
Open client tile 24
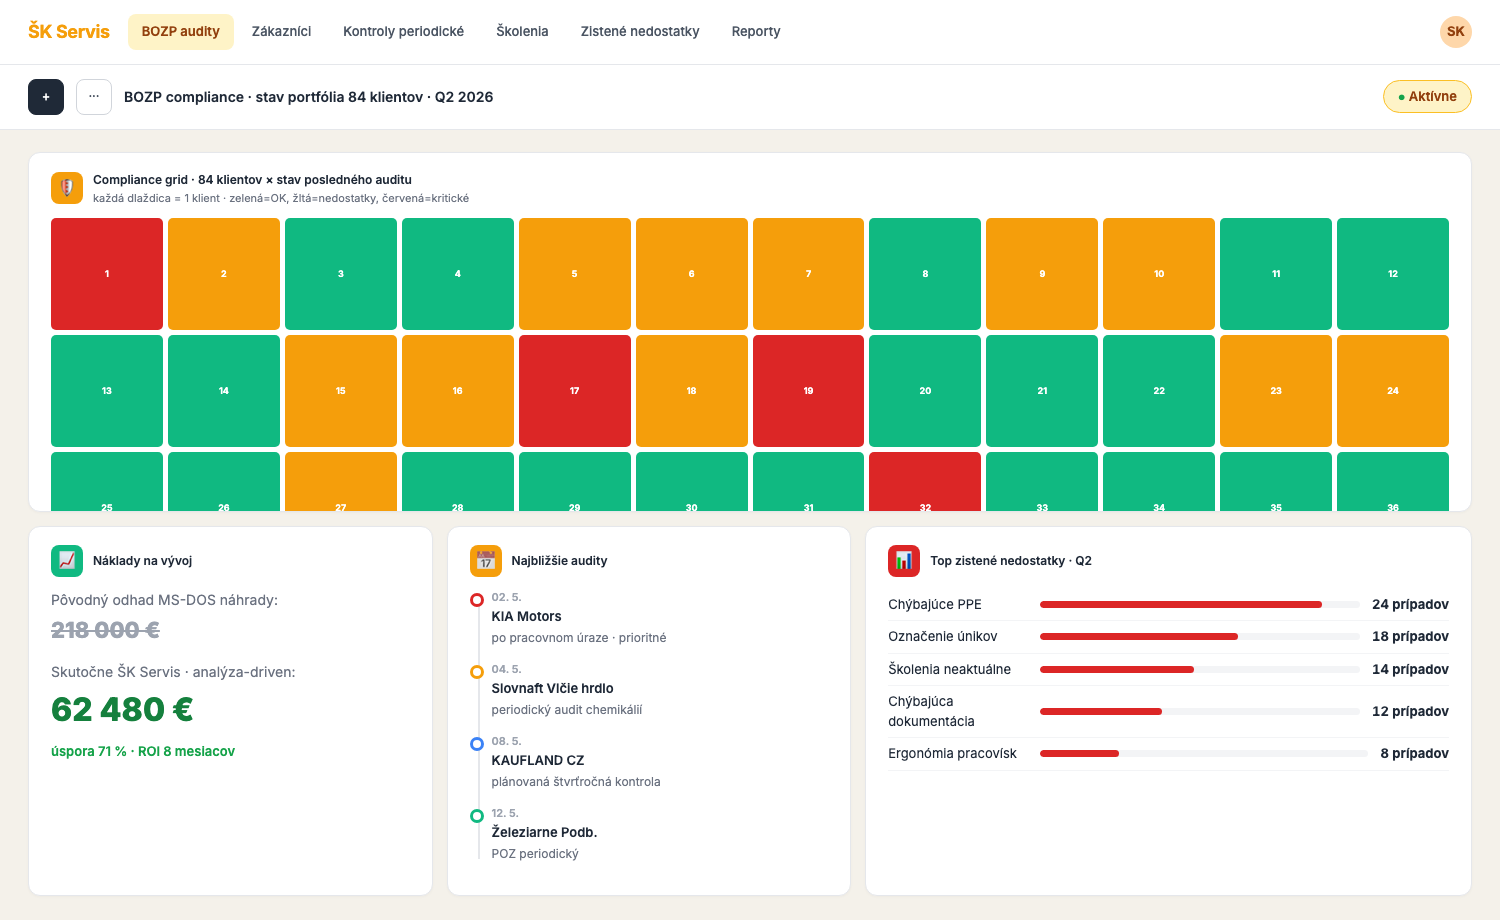[1393, 391]
